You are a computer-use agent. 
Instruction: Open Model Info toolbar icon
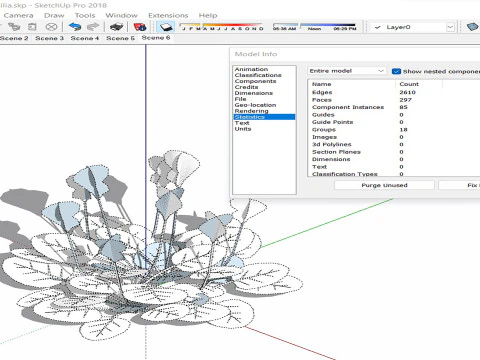140,27
